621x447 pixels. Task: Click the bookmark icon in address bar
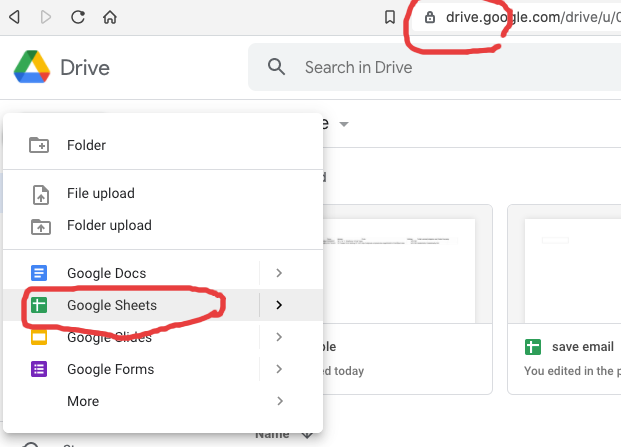(390, 17)
